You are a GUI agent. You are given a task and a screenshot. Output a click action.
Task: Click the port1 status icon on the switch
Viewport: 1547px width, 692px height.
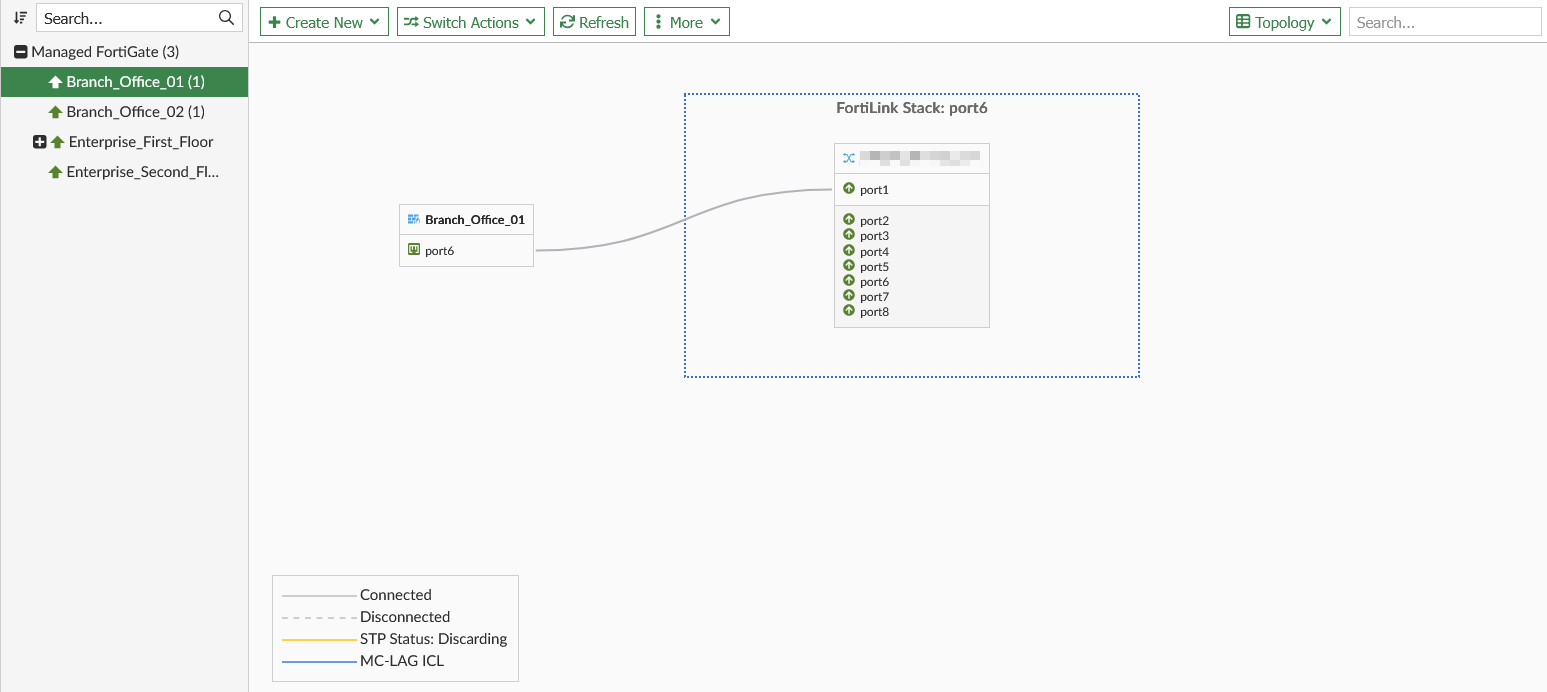(x=849, y=188)
